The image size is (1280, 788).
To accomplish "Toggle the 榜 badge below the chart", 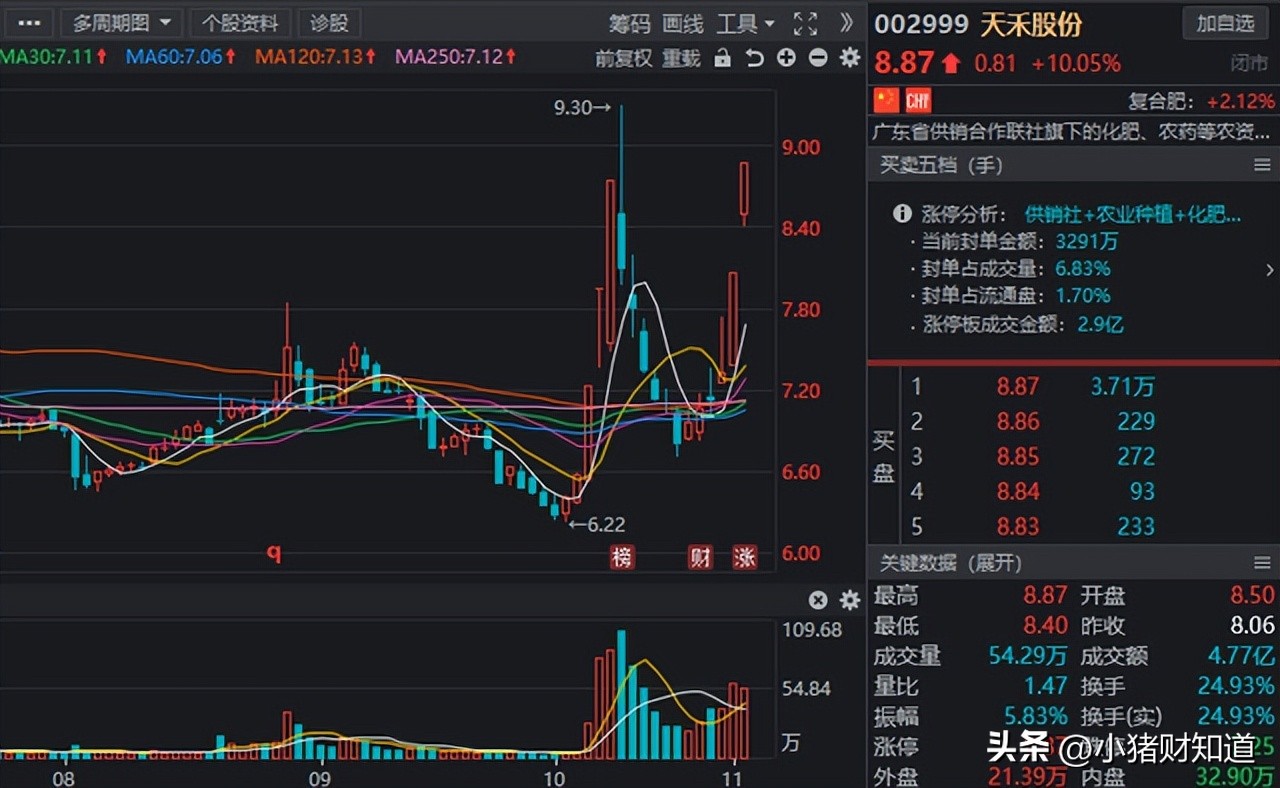I will [620, 557].
